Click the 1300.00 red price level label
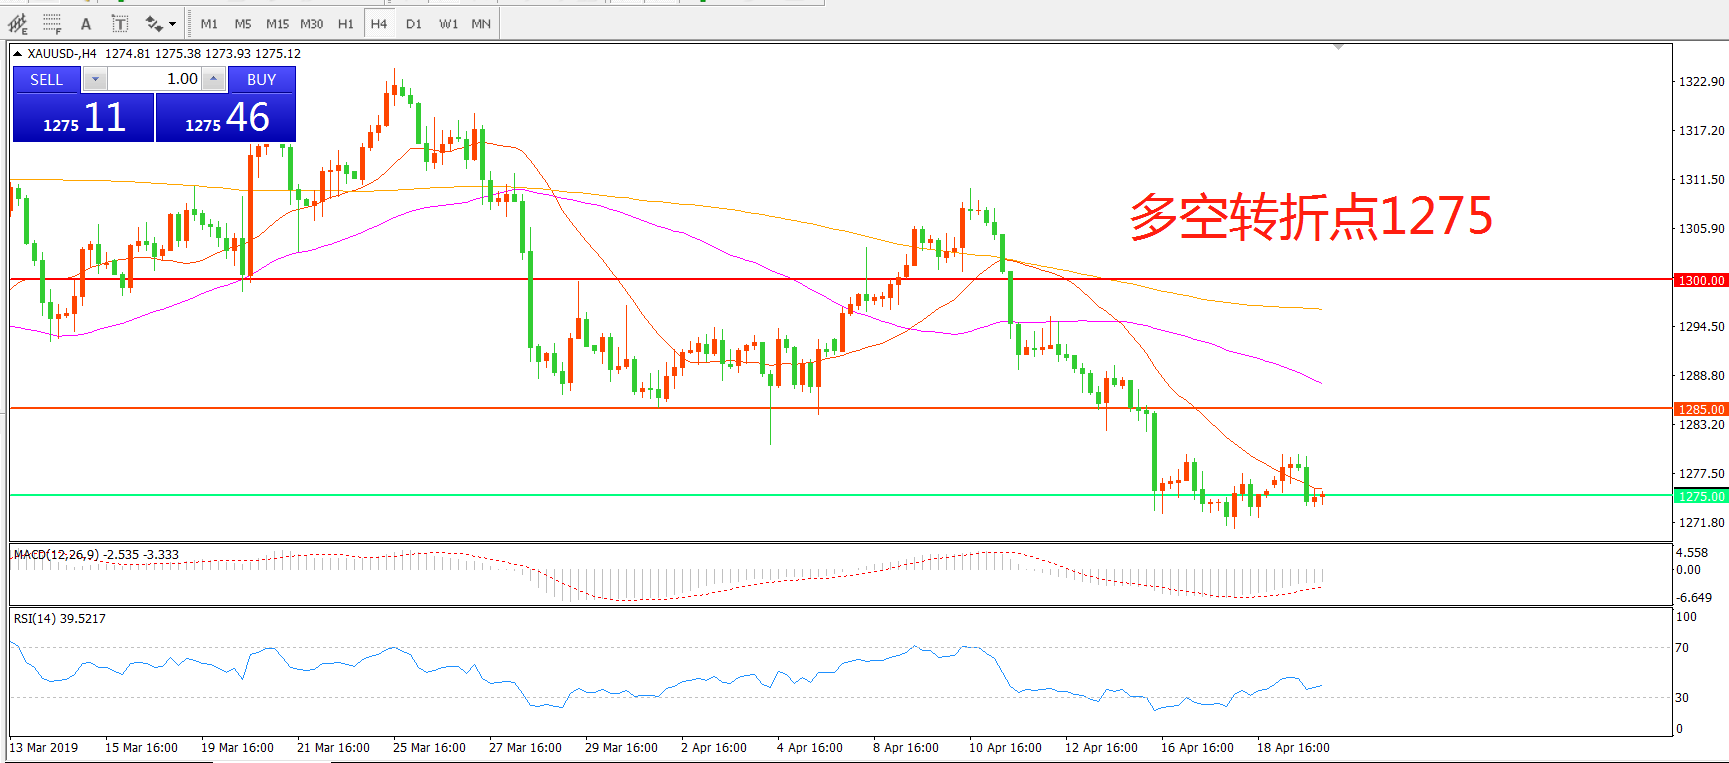Image resolution: width=1729 pixels, height=763 pixels. 1700,281
